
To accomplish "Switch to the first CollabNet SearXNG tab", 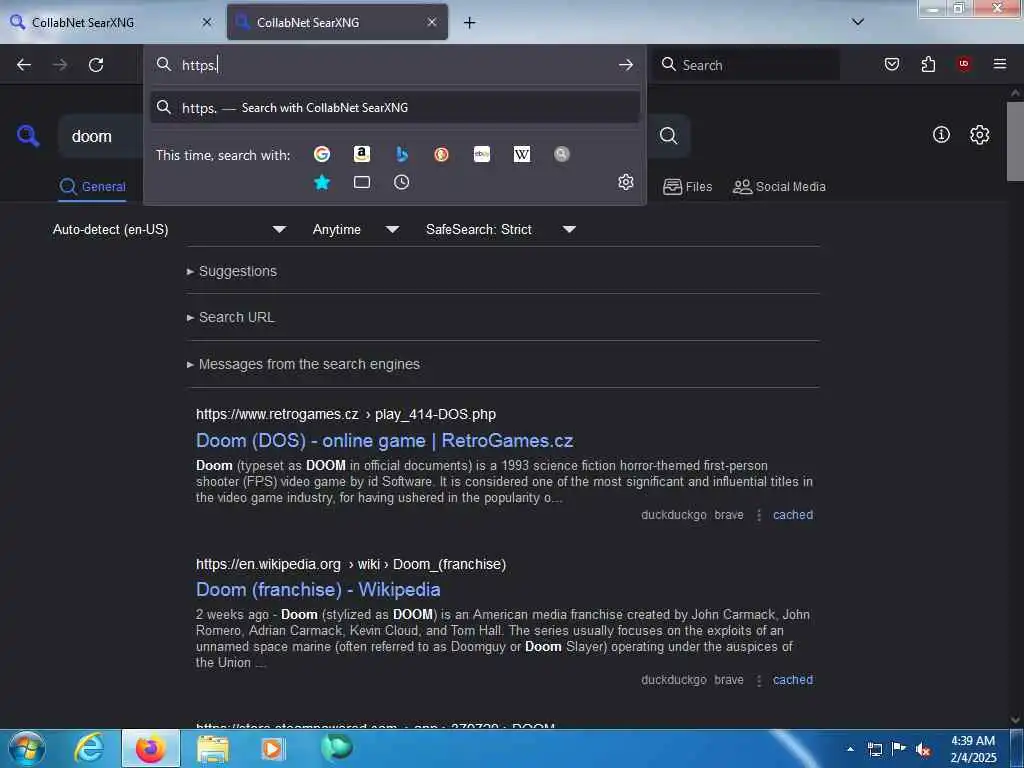I will tap(111, 22).
